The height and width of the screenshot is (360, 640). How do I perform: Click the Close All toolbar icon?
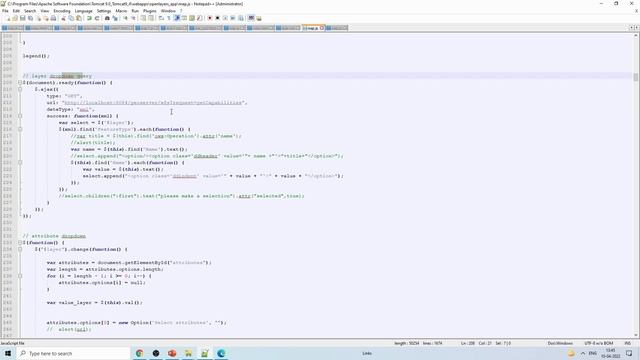(46, 18)
